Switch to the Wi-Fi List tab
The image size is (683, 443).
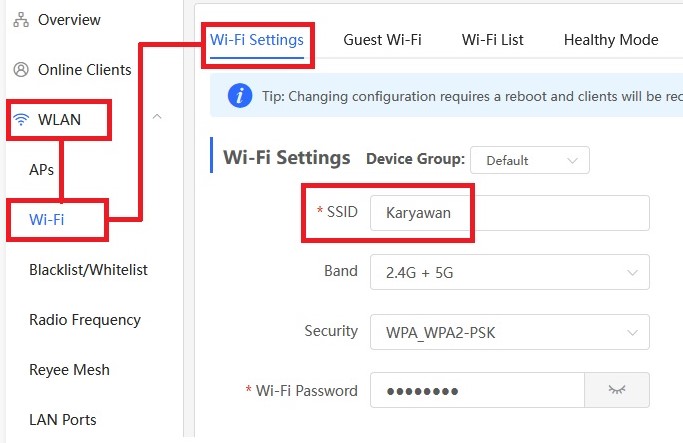click(493, 40)
